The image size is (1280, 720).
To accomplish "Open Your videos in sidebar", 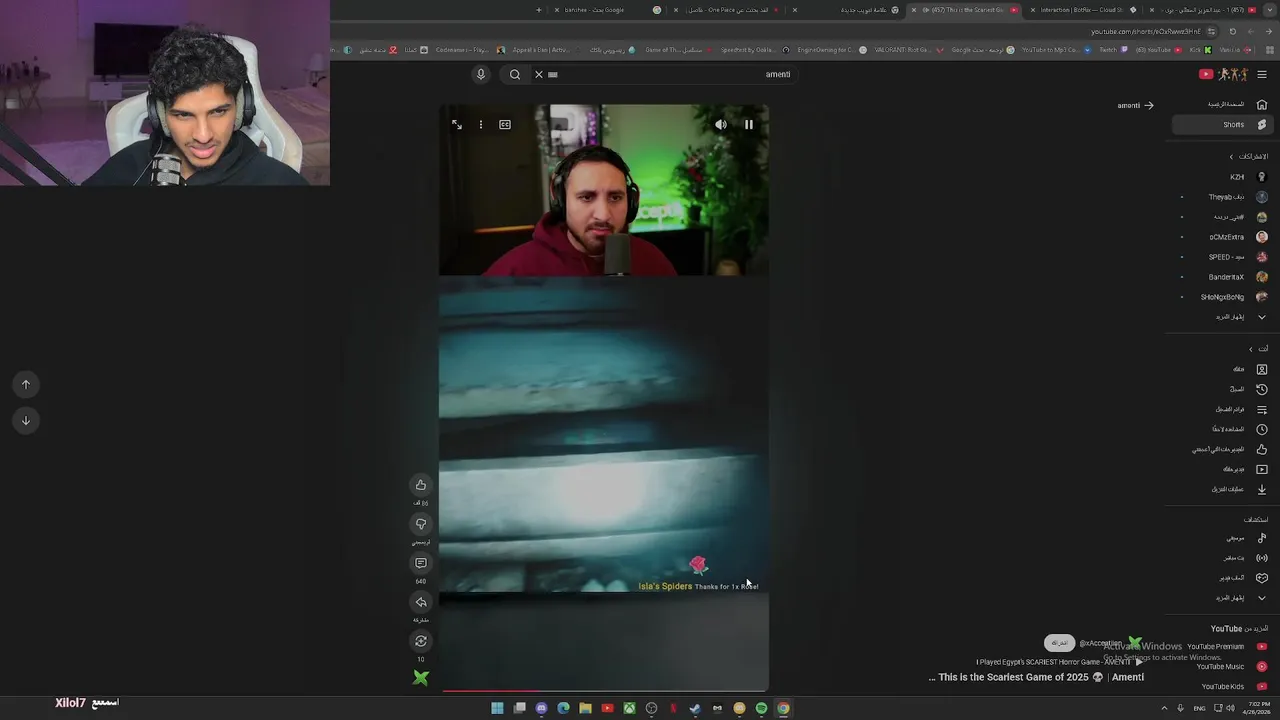I will [1222, 469].
